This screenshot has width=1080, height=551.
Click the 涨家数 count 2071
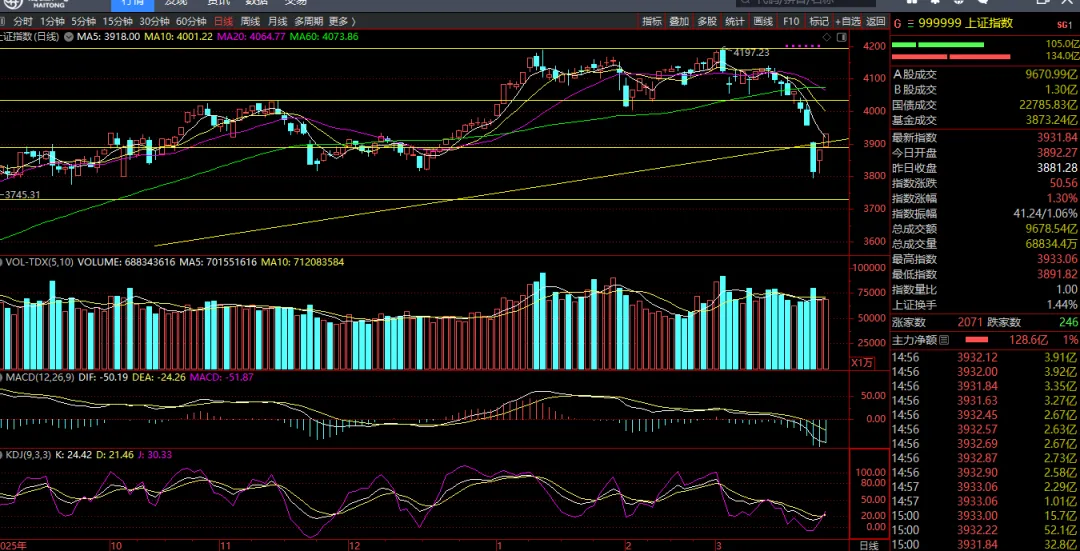click(969, 322)
